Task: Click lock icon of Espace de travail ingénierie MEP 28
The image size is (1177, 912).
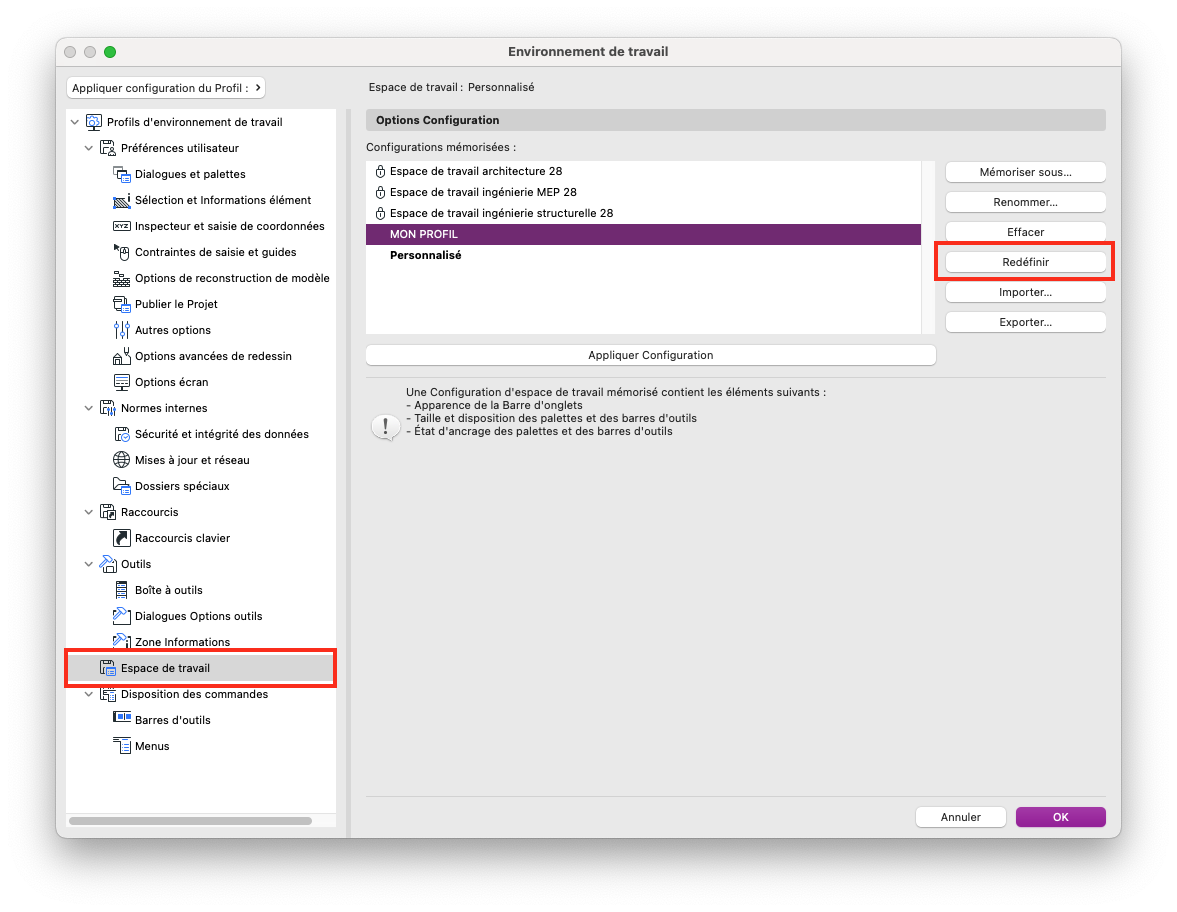Action: 381,192
